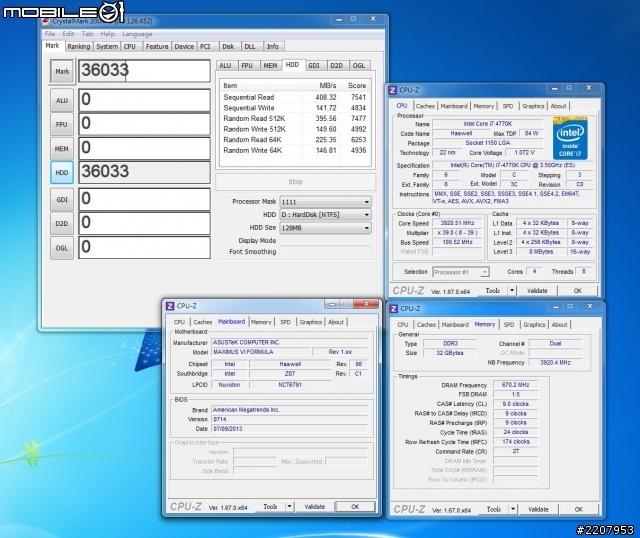Open the Processor Mask dropdown
Image resolution: width=640 pixels, height=538 pixels.
tap(325, 202)
